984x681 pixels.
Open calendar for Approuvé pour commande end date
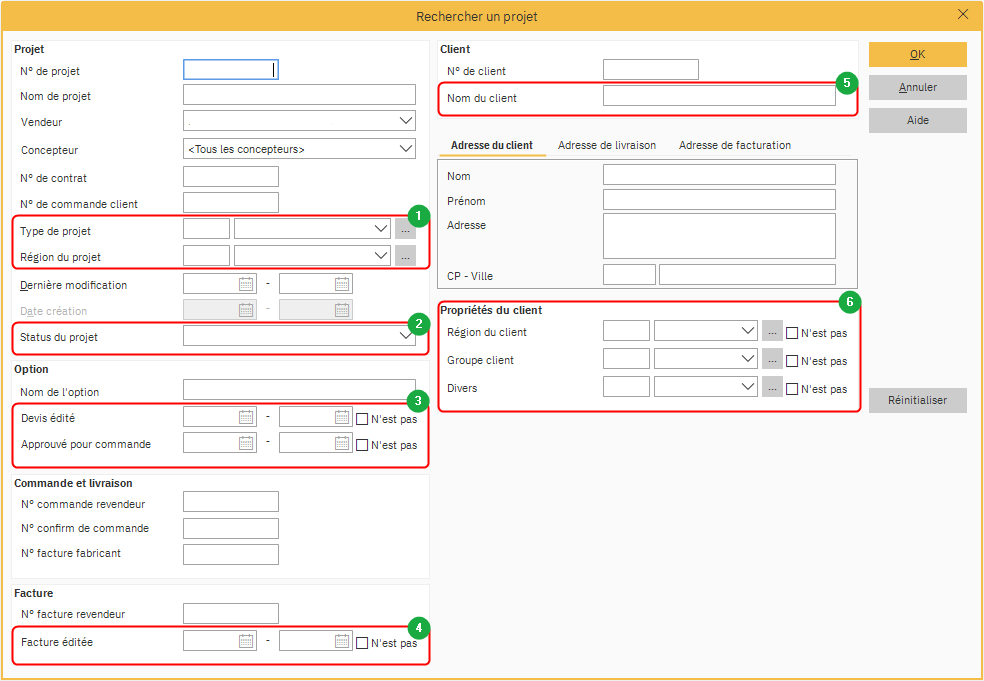click(x=342, y=443)
